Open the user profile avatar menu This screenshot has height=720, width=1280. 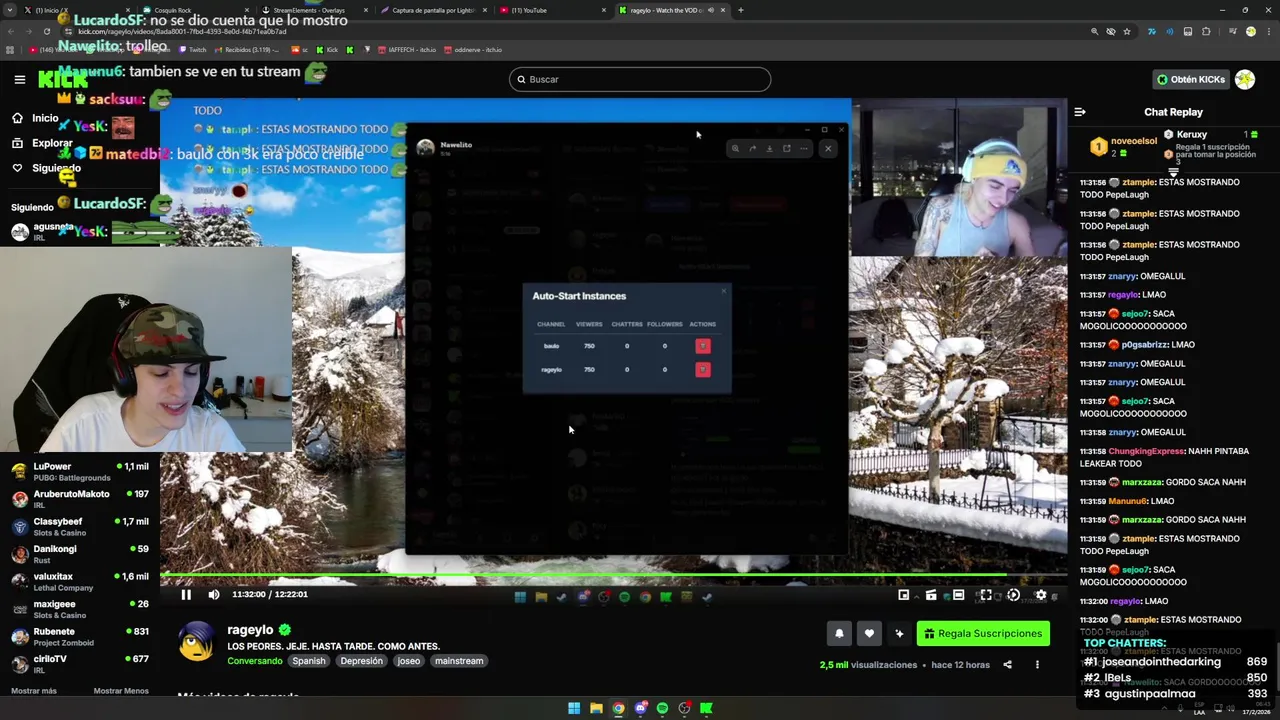tap(1245, 79)
